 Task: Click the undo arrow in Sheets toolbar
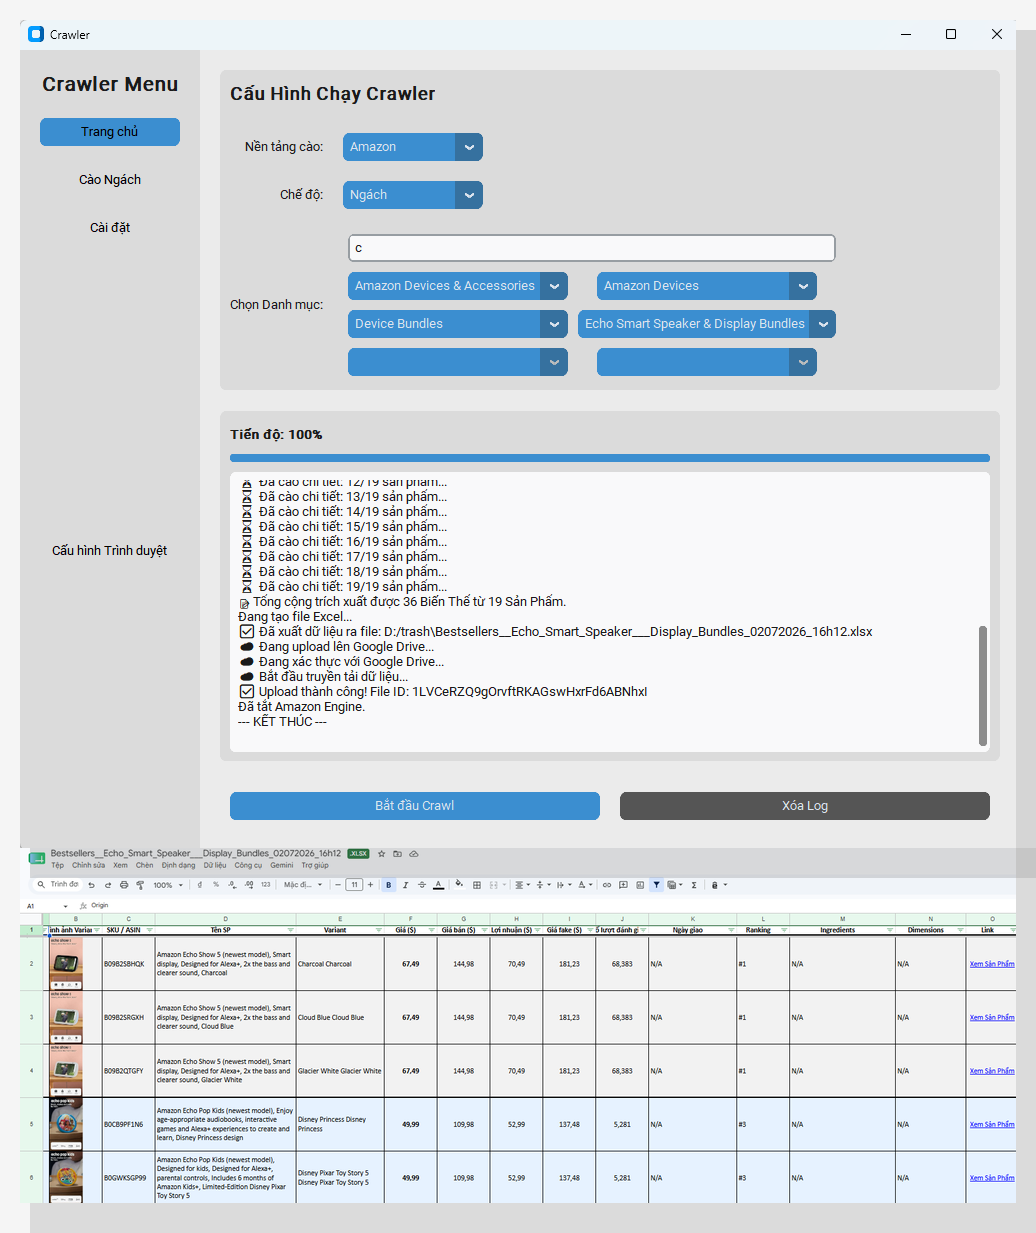pos(91,885)
